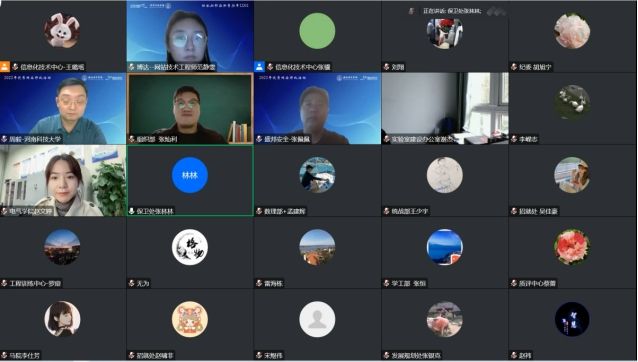Select the red flower avatar
The image size is (638, 362).
click(x=572, y=247)
